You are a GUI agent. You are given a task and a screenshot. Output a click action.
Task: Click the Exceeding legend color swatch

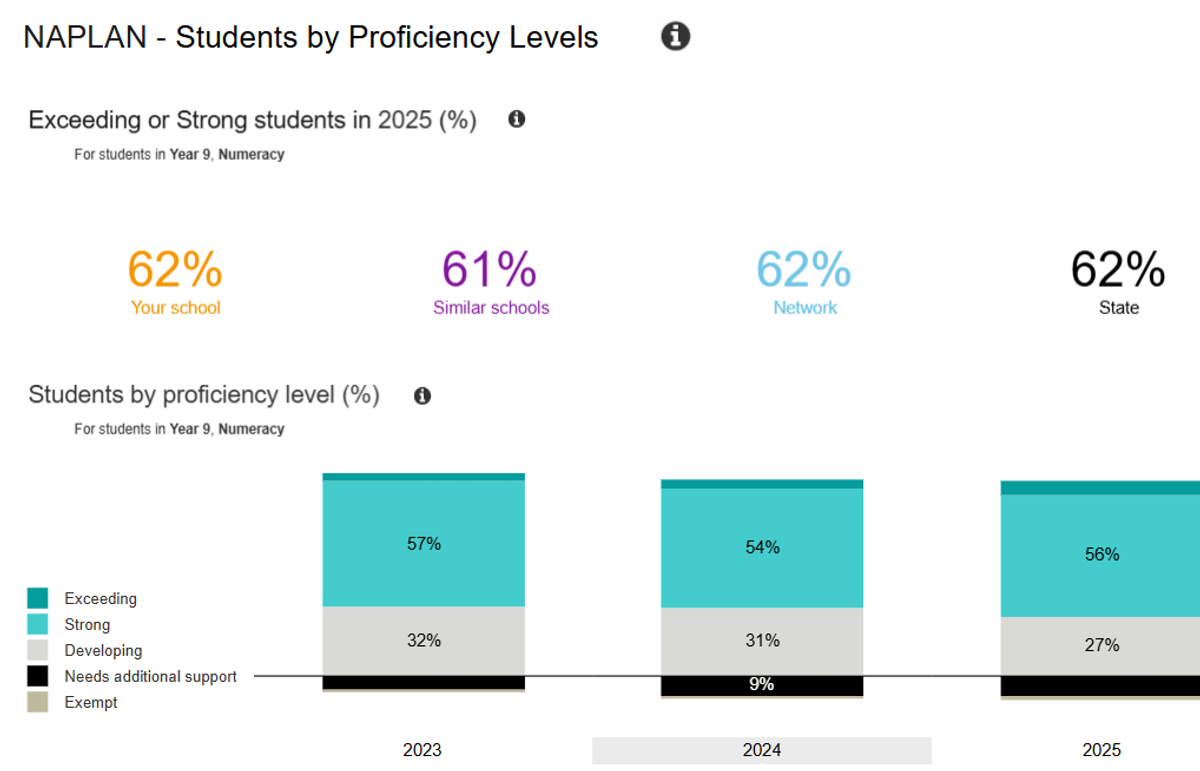(37, 599)
